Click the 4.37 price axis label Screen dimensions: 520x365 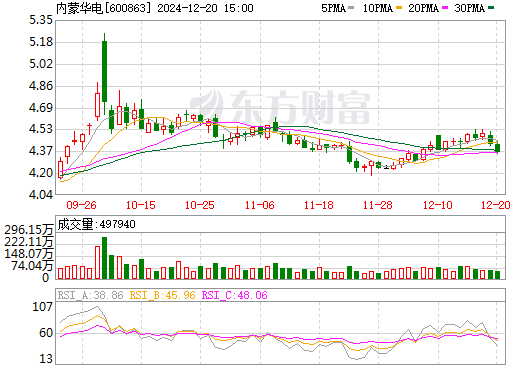(x=41, y=151)
